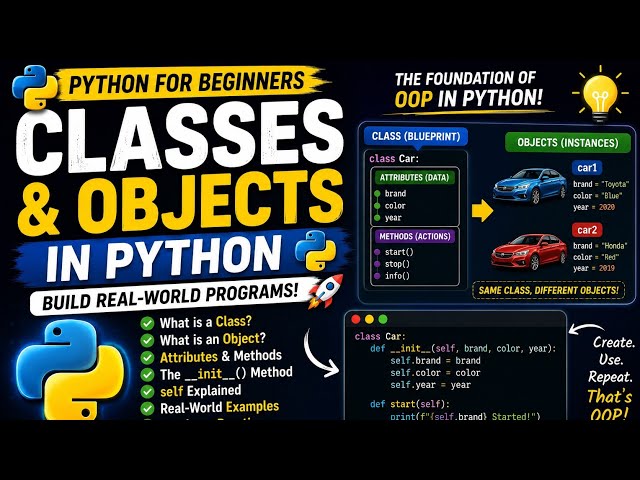Click the 'self.color = color' code line
This screenshot has height=480, width=640.
(436, 373)
